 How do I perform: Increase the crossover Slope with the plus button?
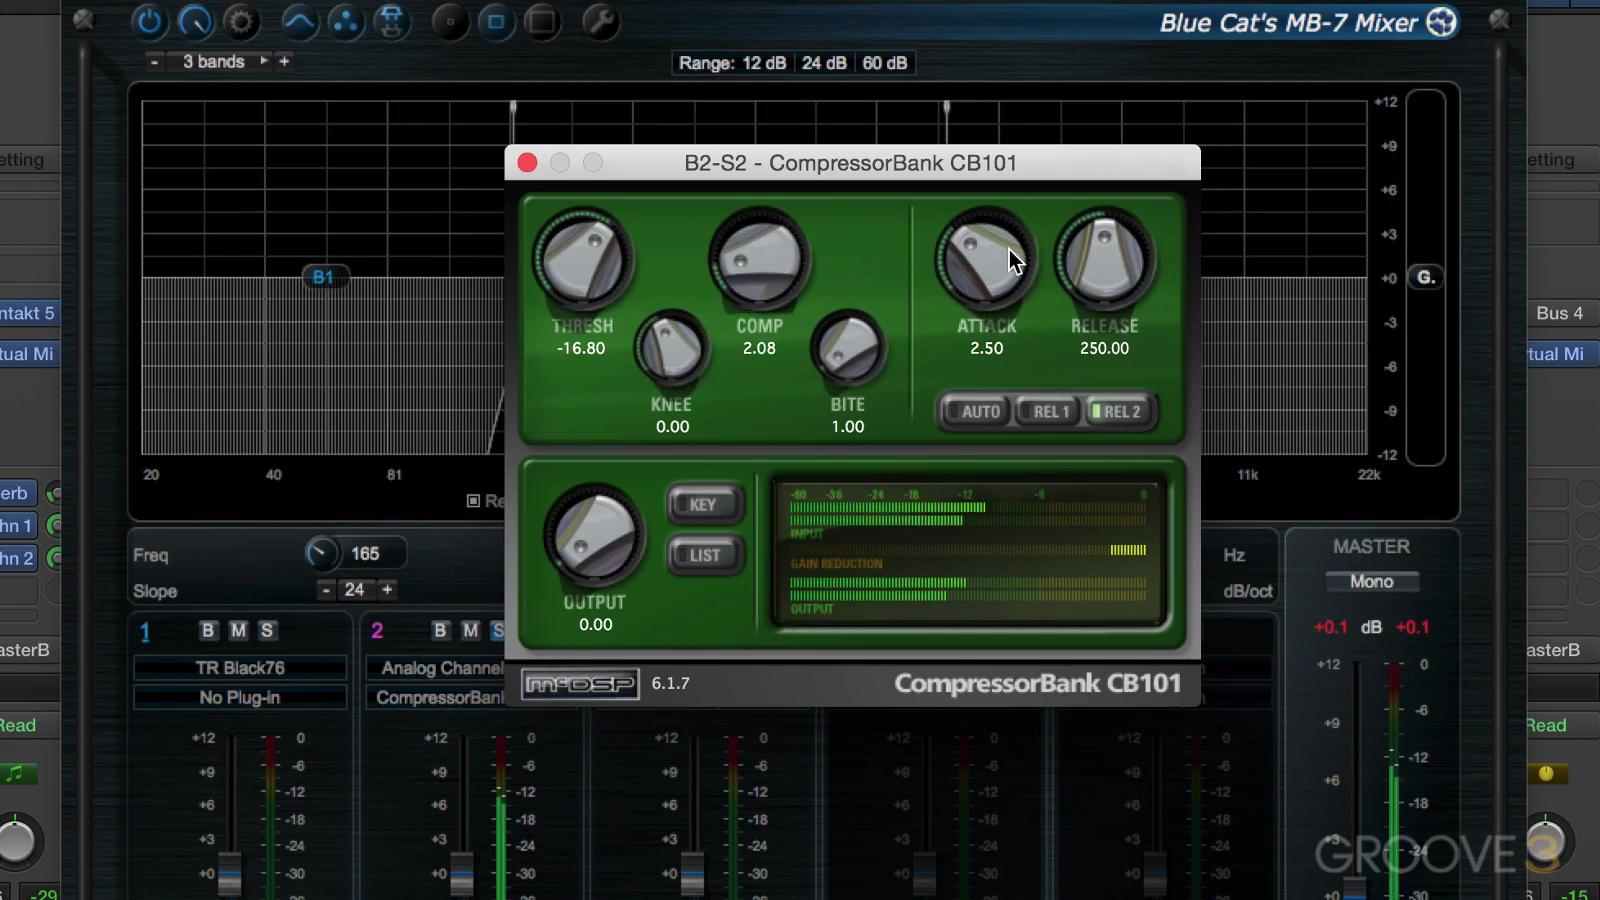click(x=386, y=590)
